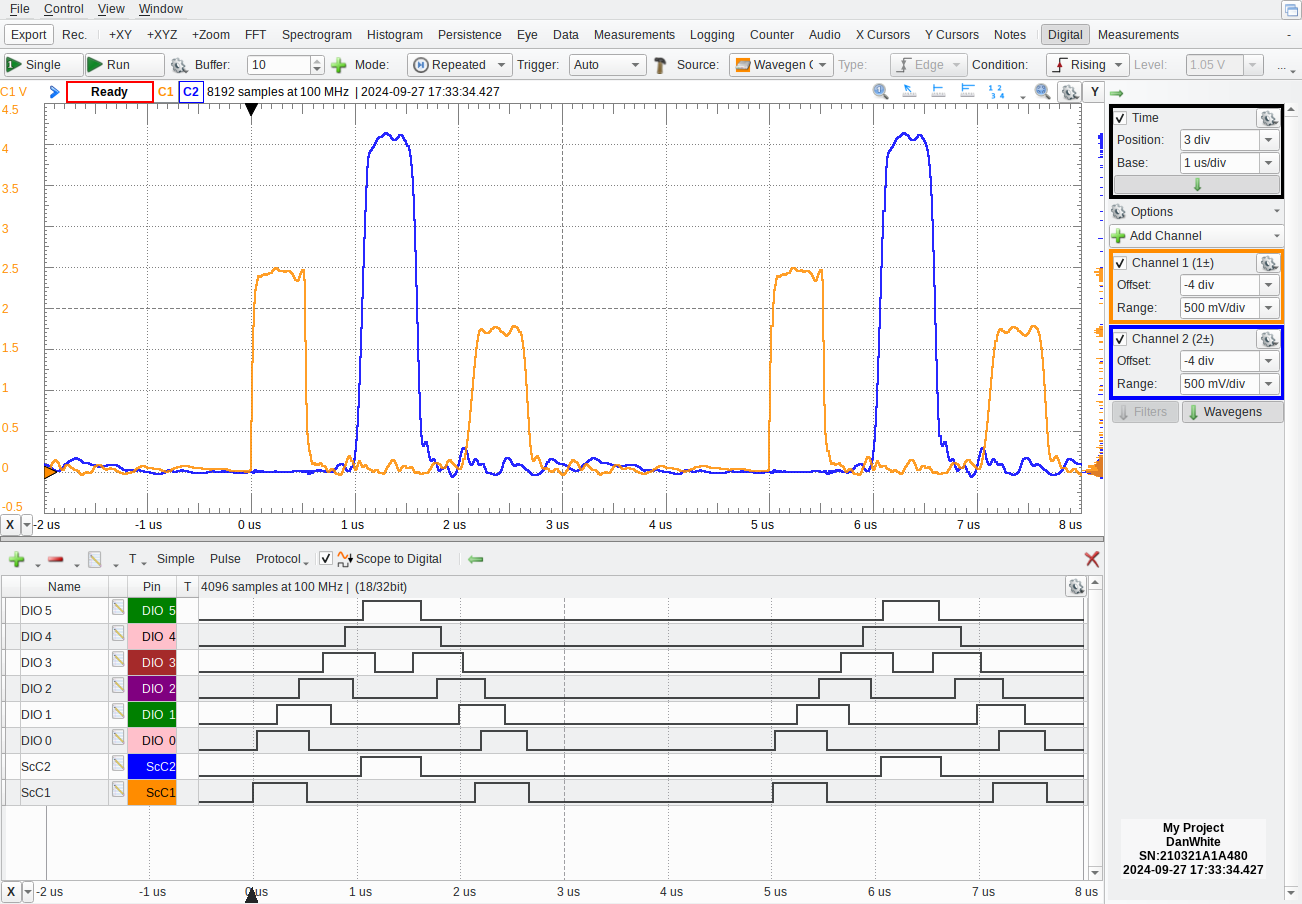Select Simple trigger mode in digital toolbar
The height and width of the screenshot is (904, 1302).
176,559
